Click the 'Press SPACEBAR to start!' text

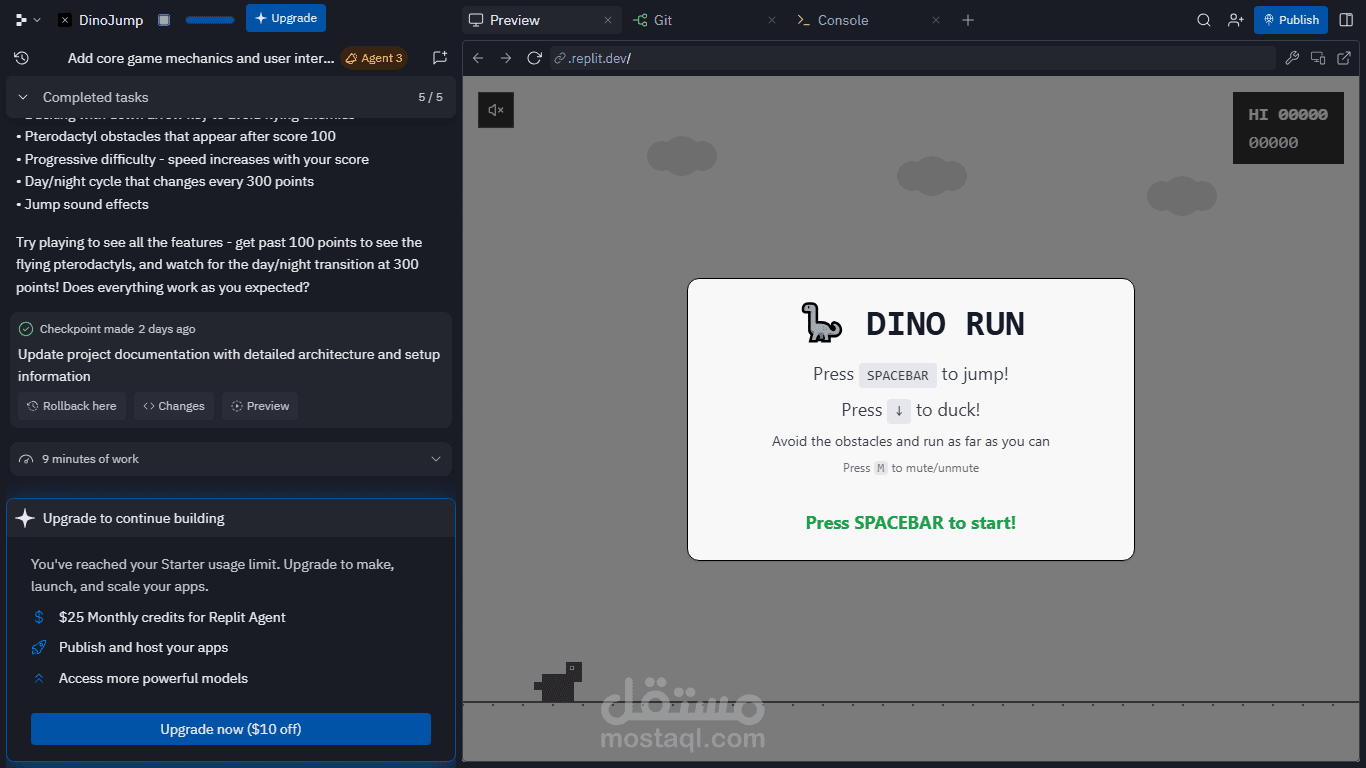911,523
